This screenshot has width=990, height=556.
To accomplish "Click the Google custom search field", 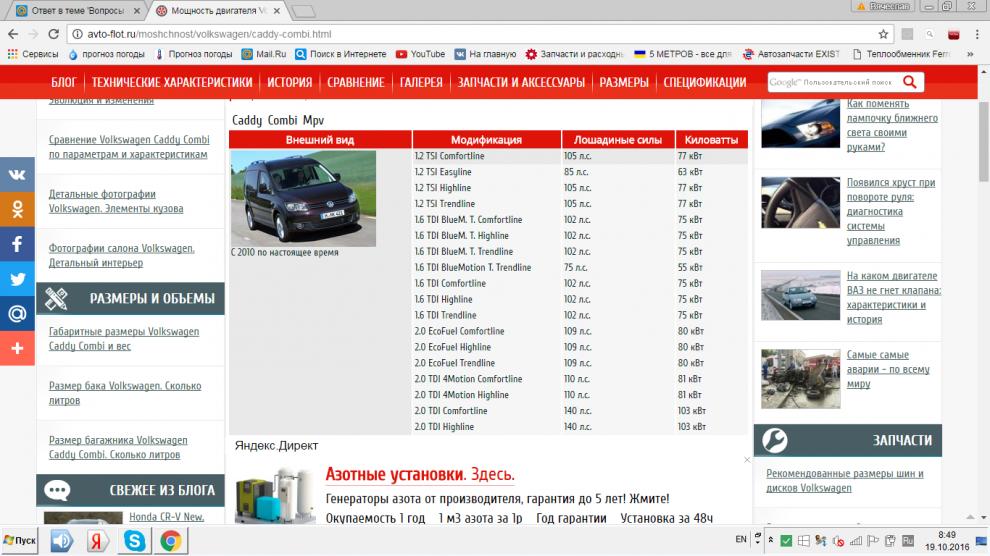I will point(833,82).
